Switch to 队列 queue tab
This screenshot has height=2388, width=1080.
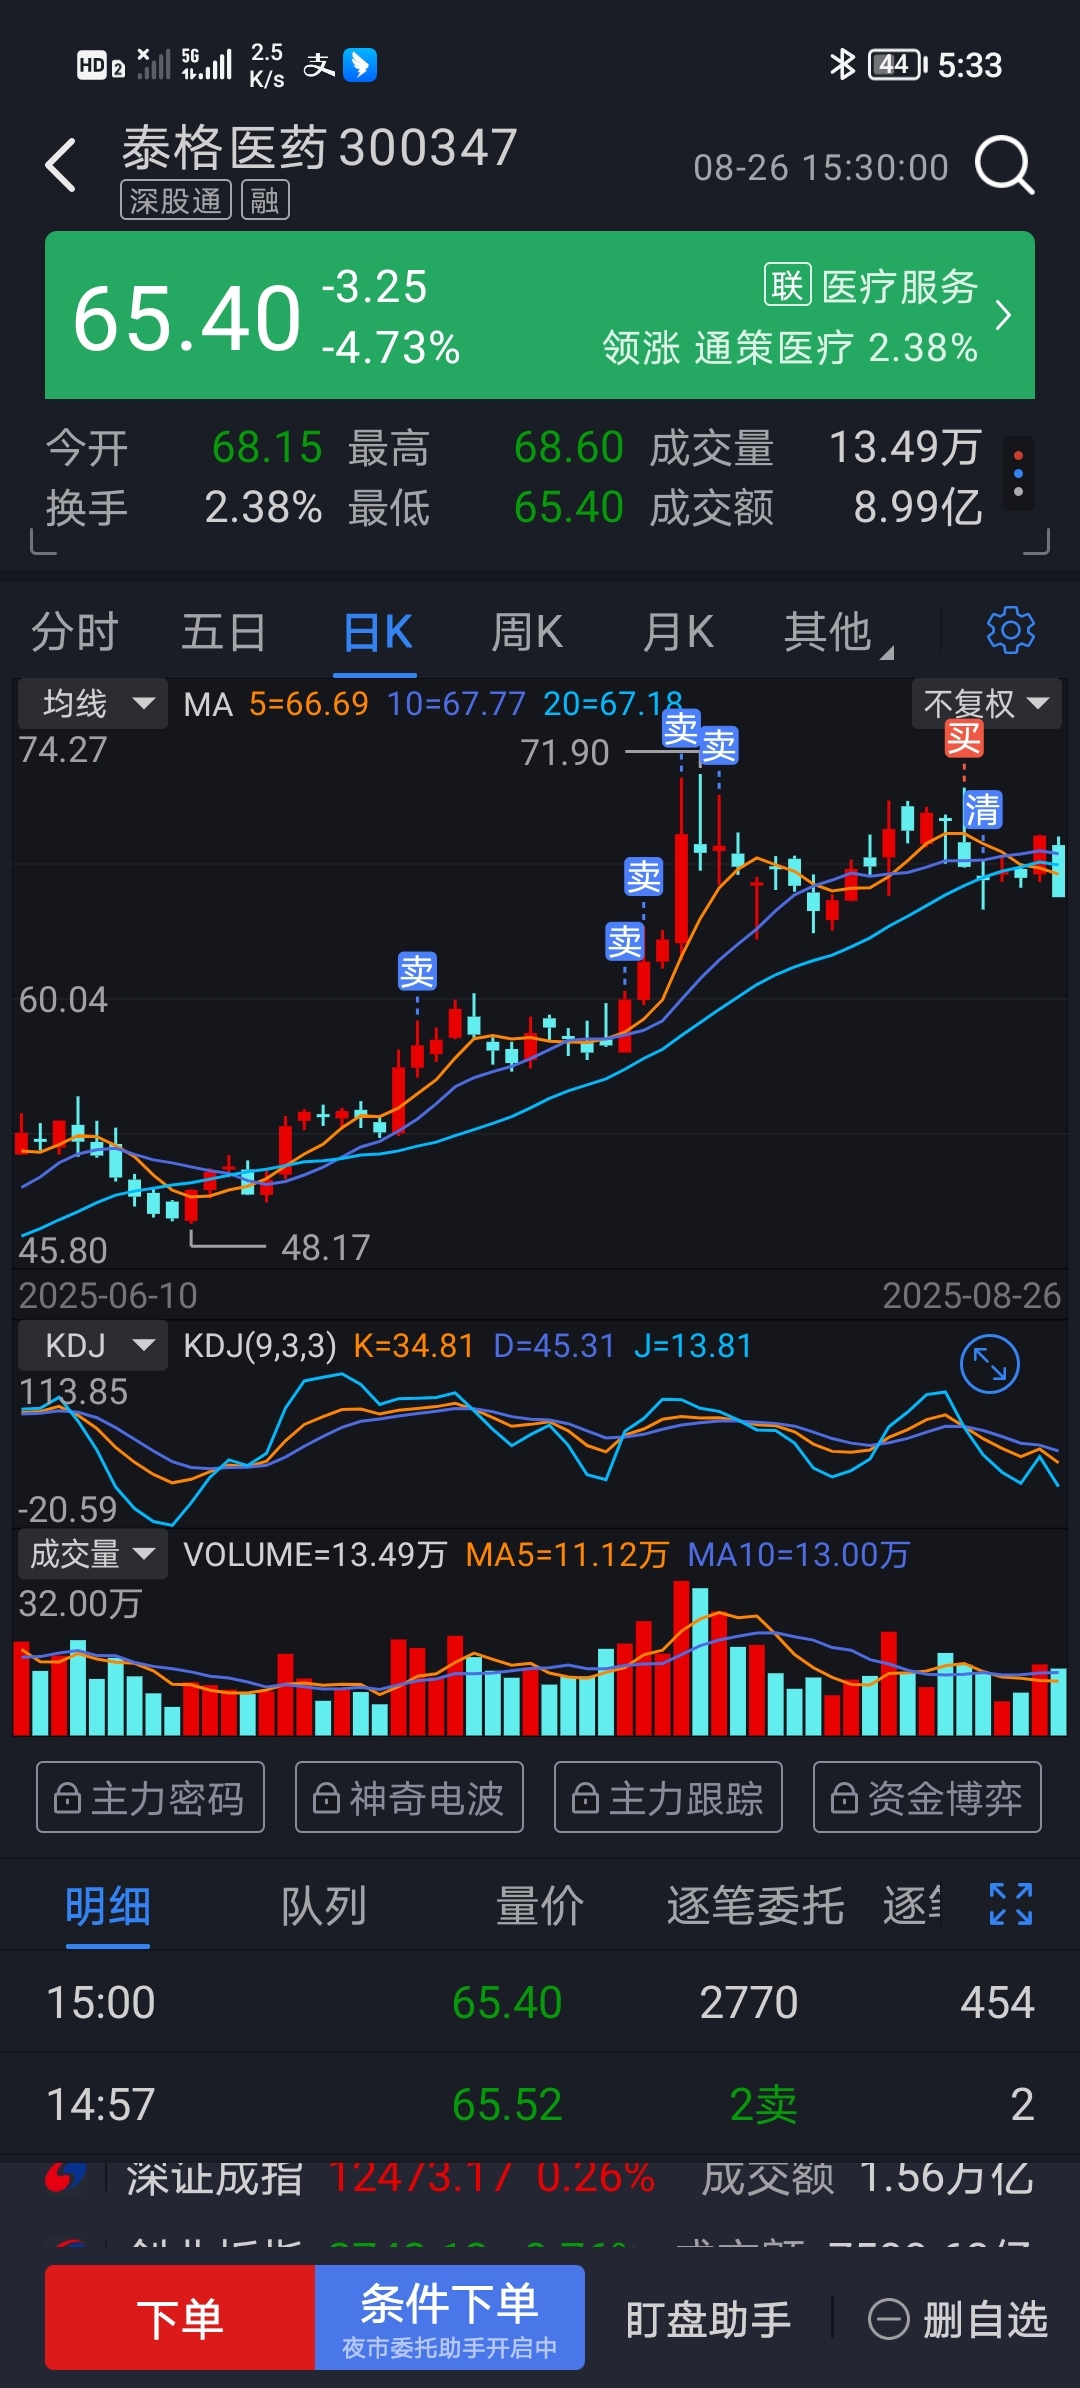coord(324,1906)
